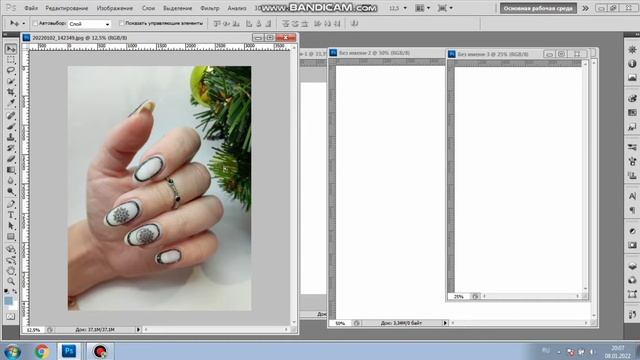Select the Lasso tool

11,71
